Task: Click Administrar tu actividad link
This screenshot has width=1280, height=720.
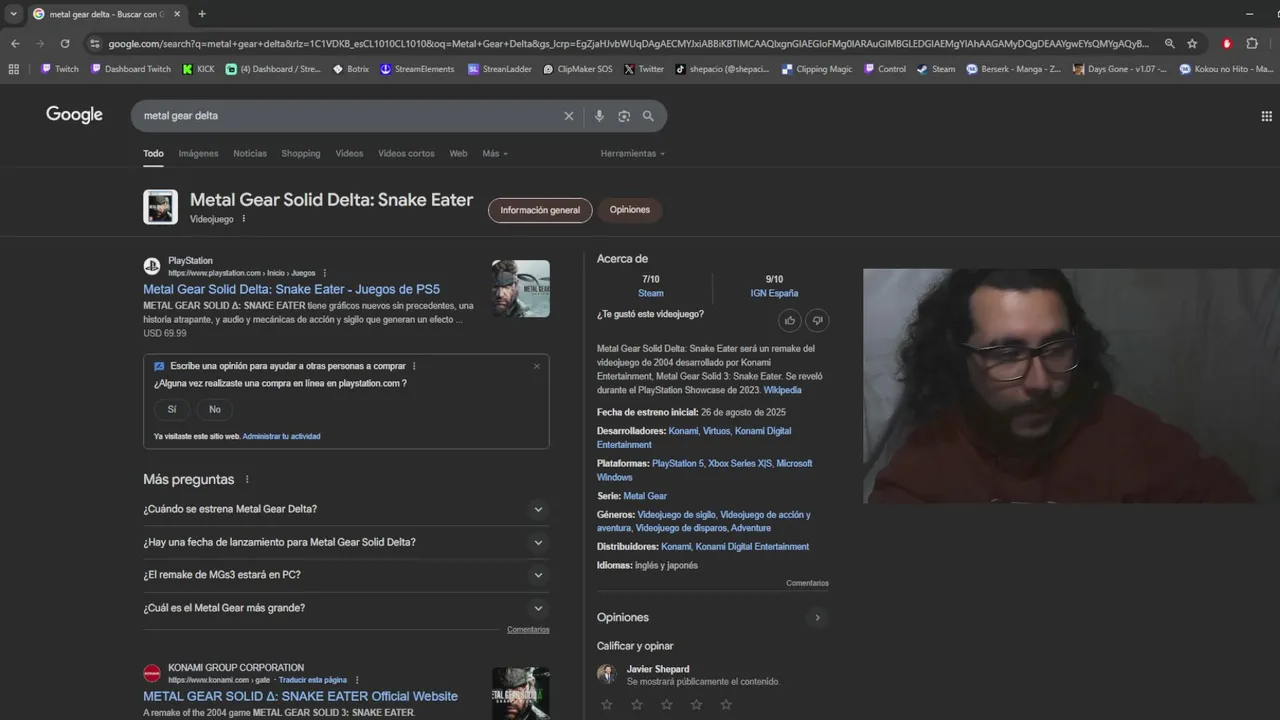Action: click(x=281, y=436)
